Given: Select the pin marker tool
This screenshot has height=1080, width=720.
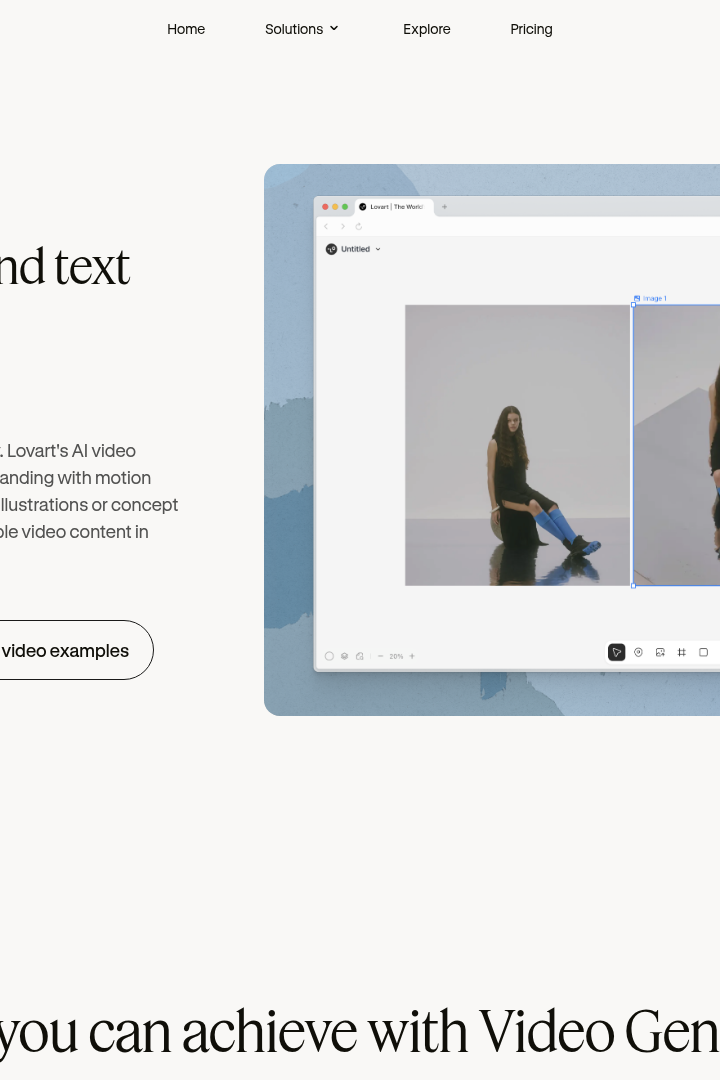Looking at the screenshot, I should (x=639, y=652).
